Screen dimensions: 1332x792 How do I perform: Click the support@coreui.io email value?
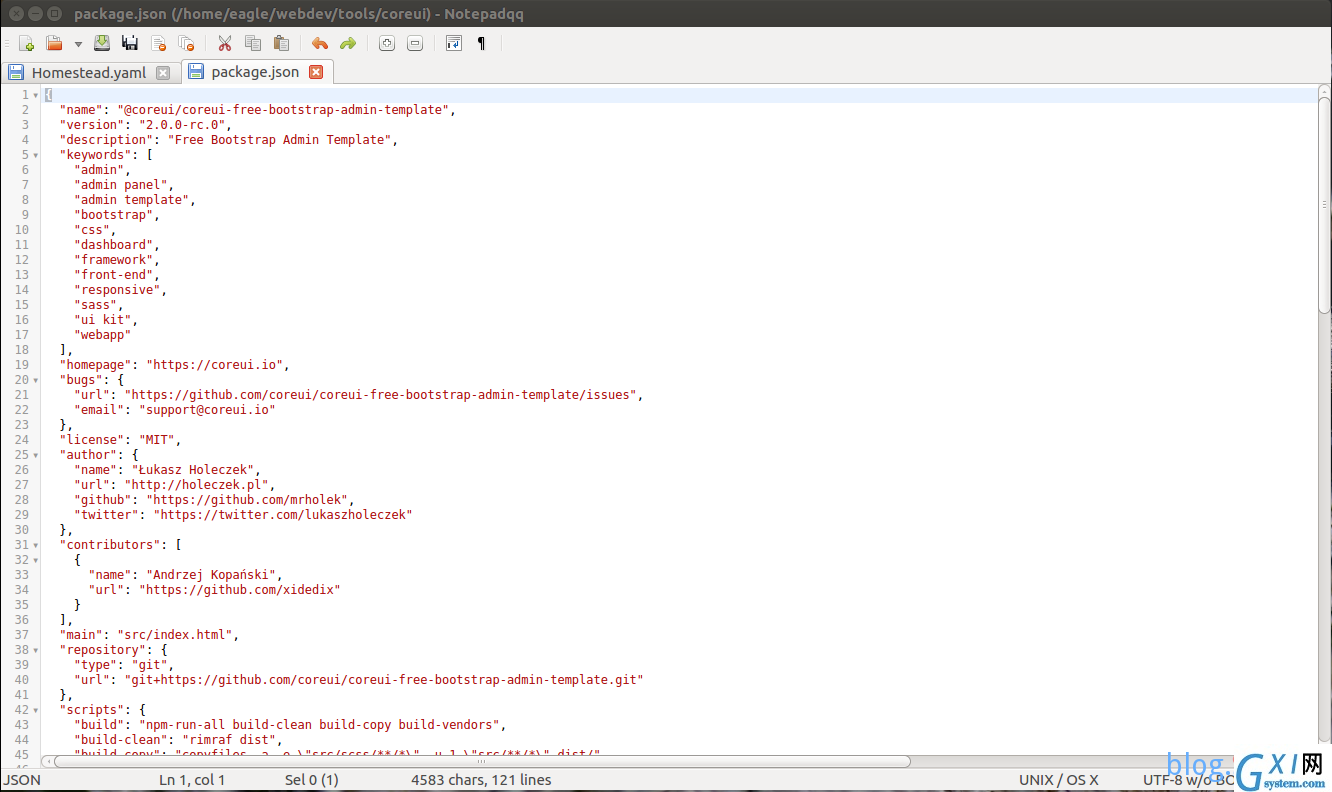coord(207,410)
